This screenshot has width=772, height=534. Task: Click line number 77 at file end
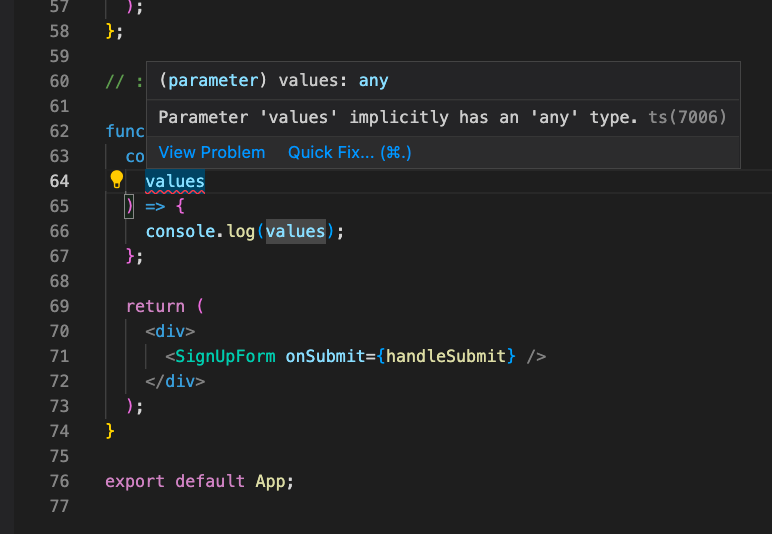coord(58,506)
